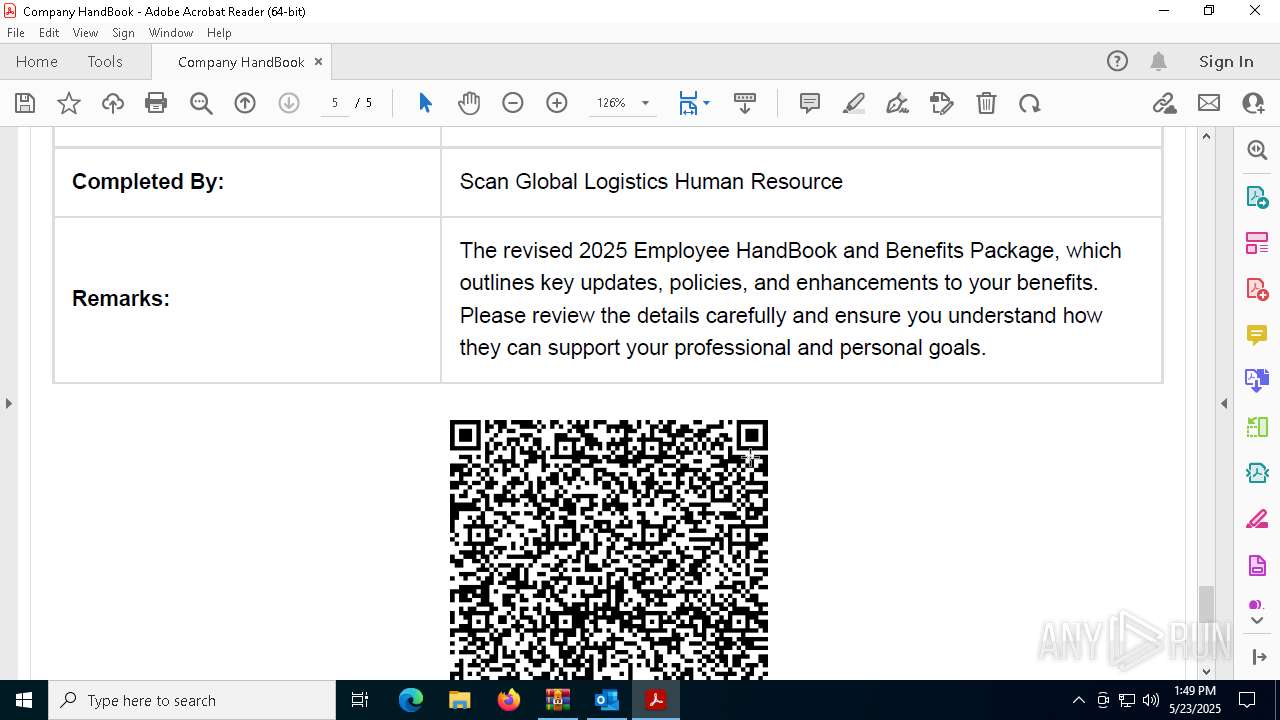Screen dimensions: 1280x720
Task: Click the QR code image
Action: tap(609, 549)
